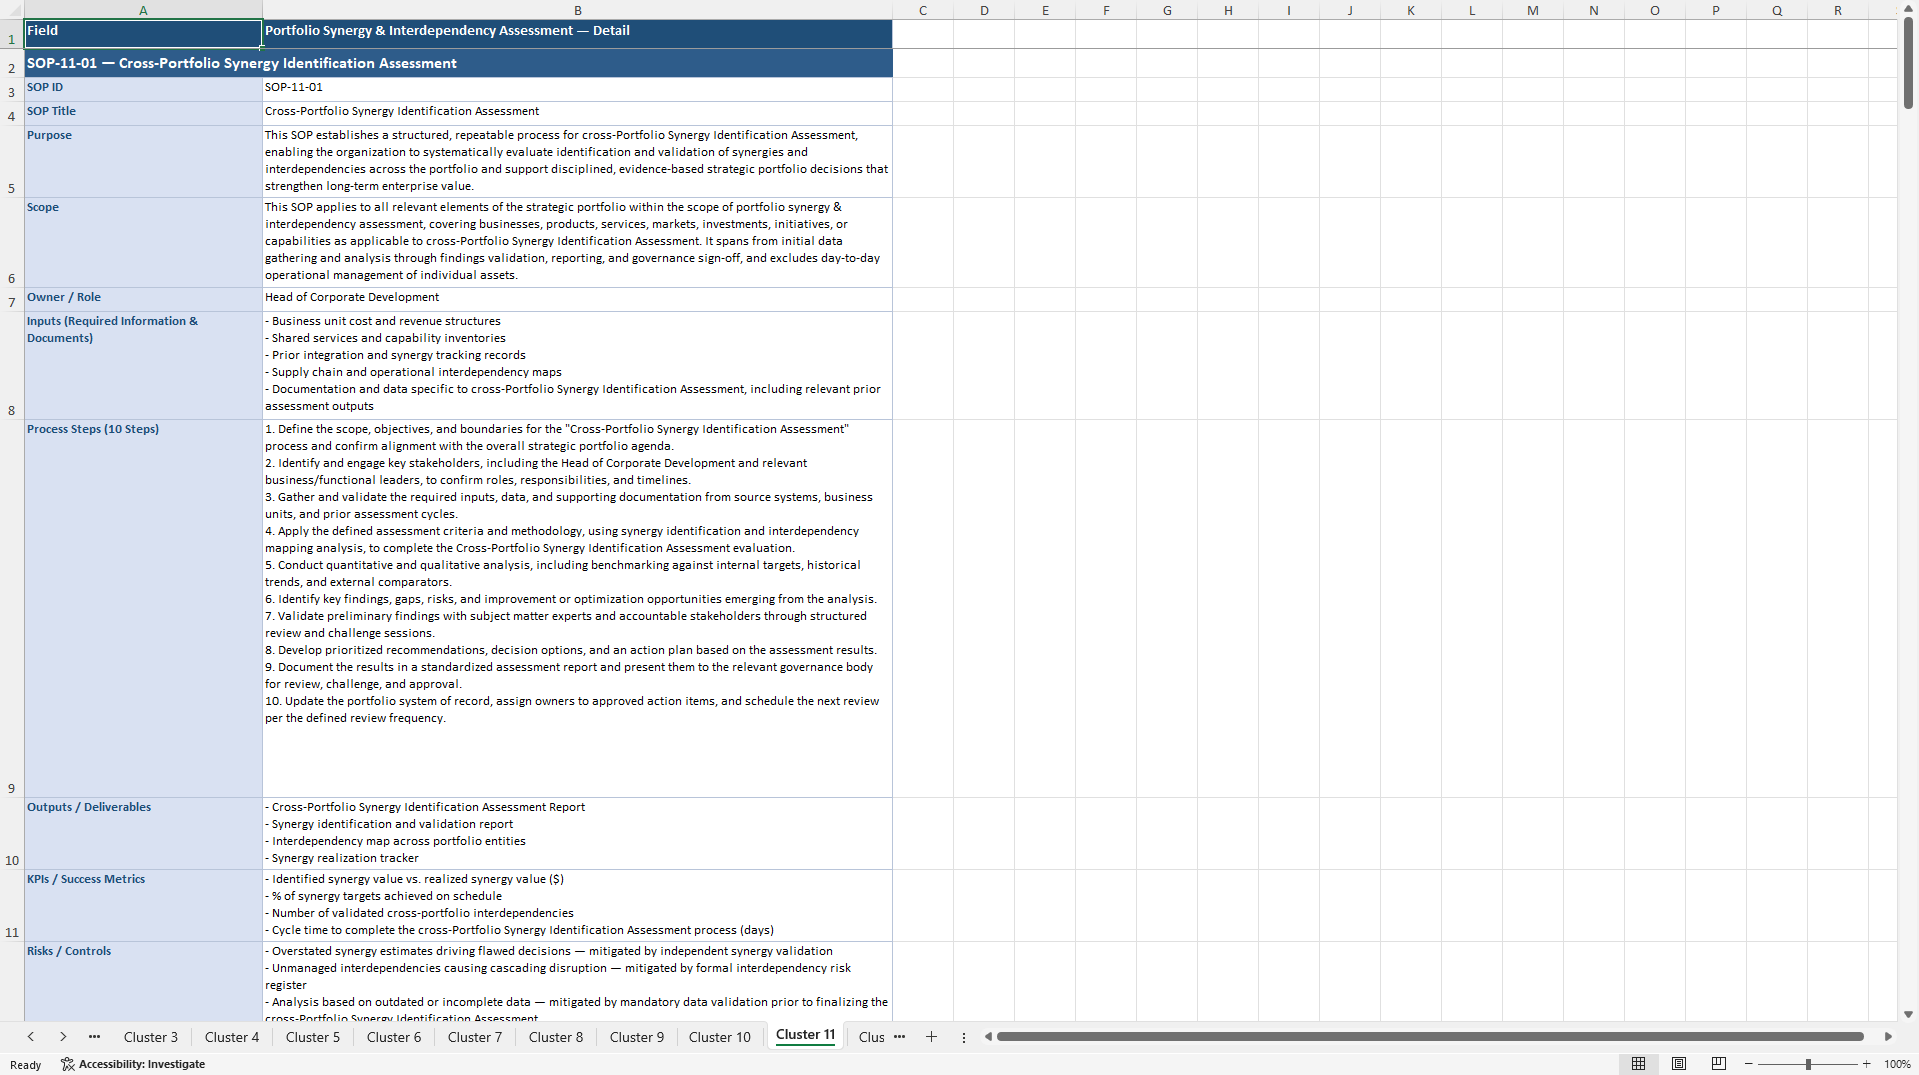Select column A header

point(143,10)
